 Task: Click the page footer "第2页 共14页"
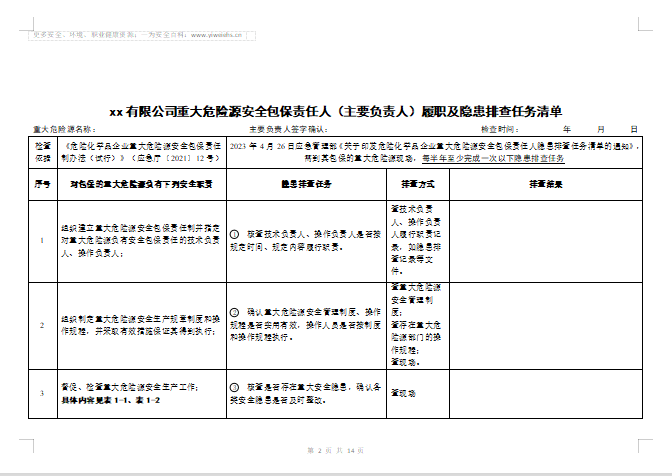click(x=336, y=450)
